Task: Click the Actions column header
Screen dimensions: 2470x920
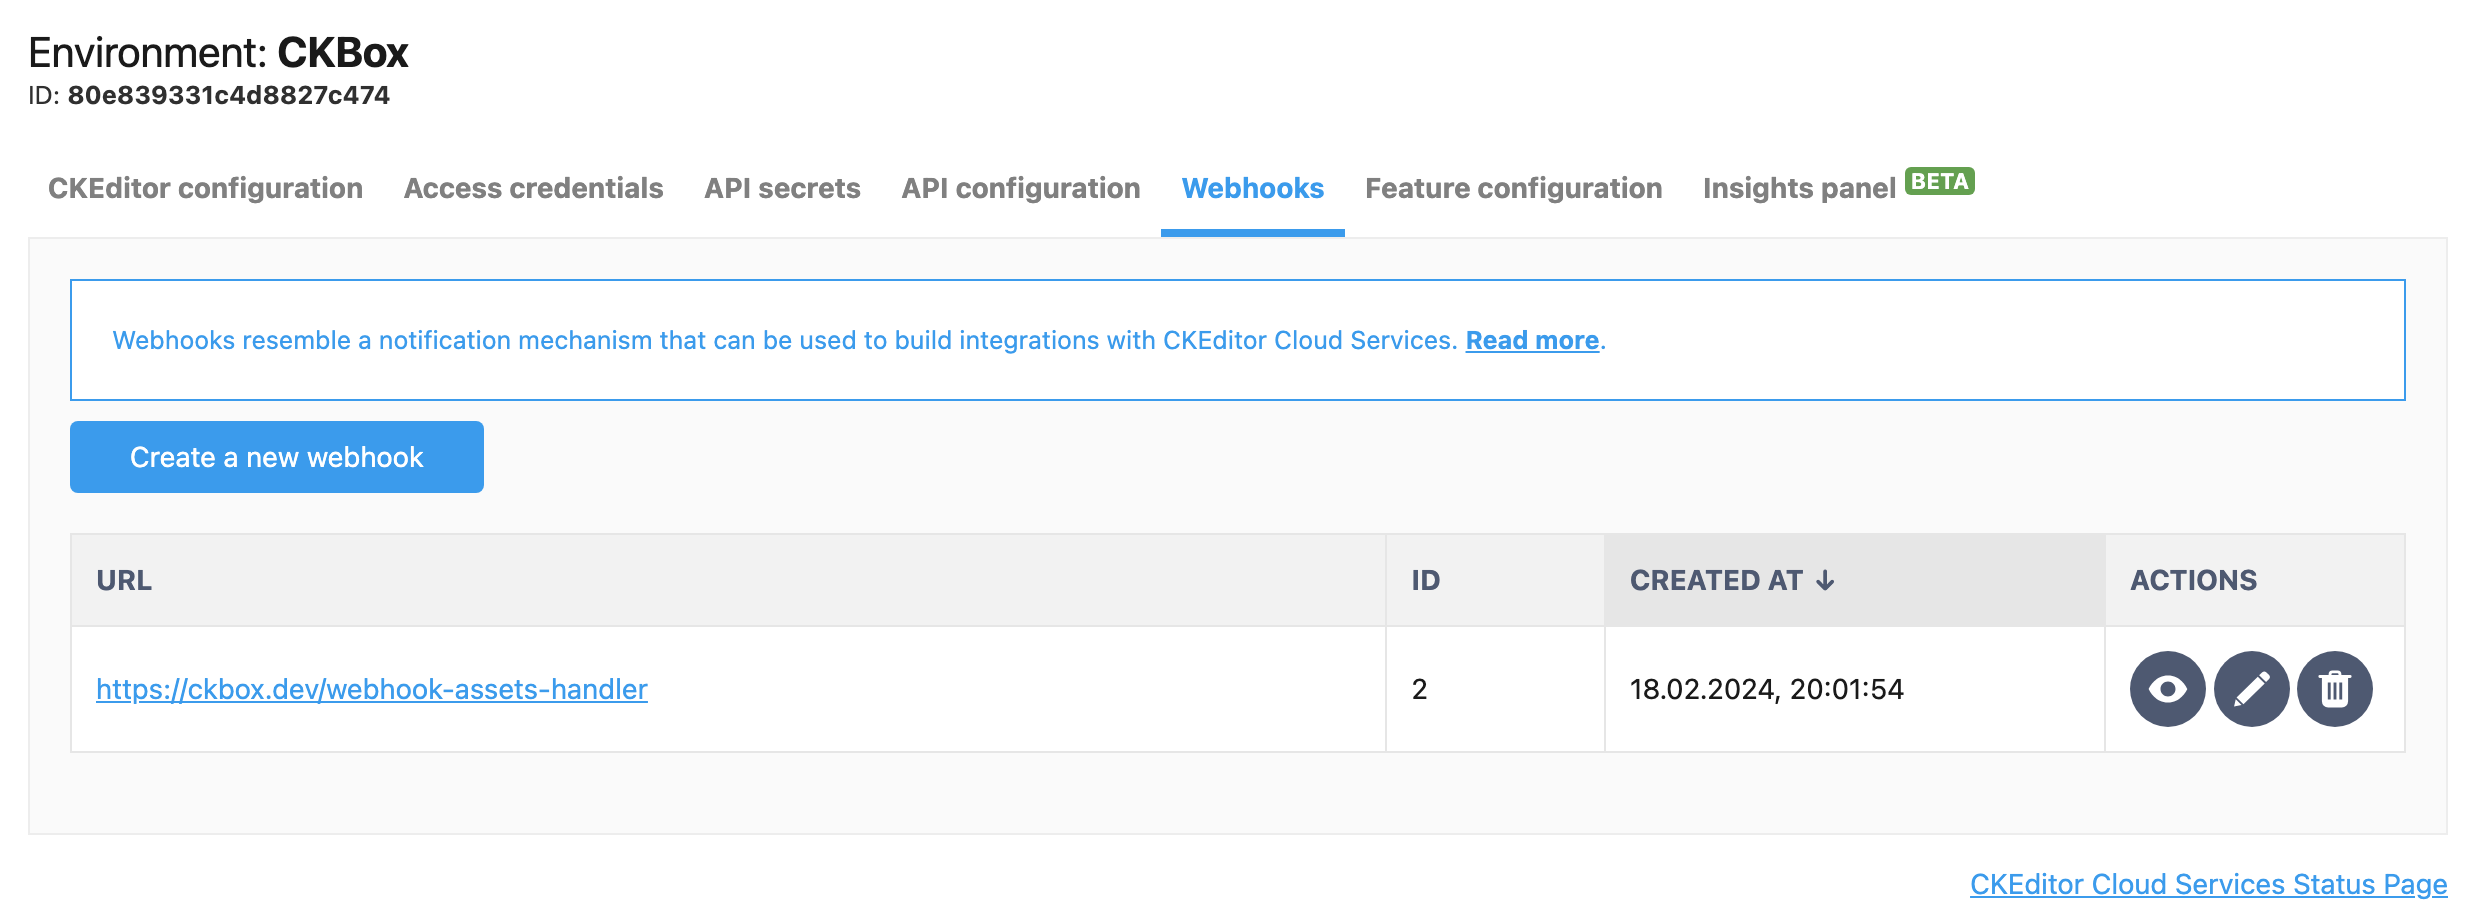Action: [x=2255, y=581]
